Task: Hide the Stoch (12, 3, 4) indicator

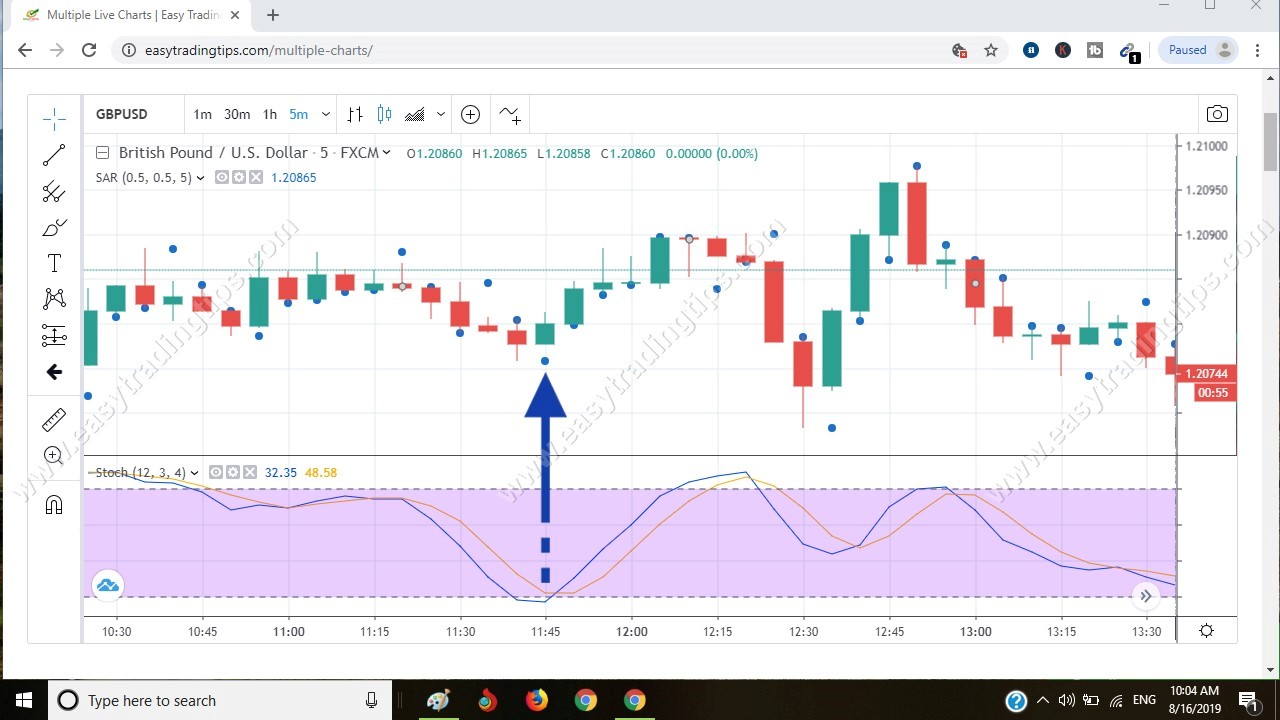Action: (216, 472)
